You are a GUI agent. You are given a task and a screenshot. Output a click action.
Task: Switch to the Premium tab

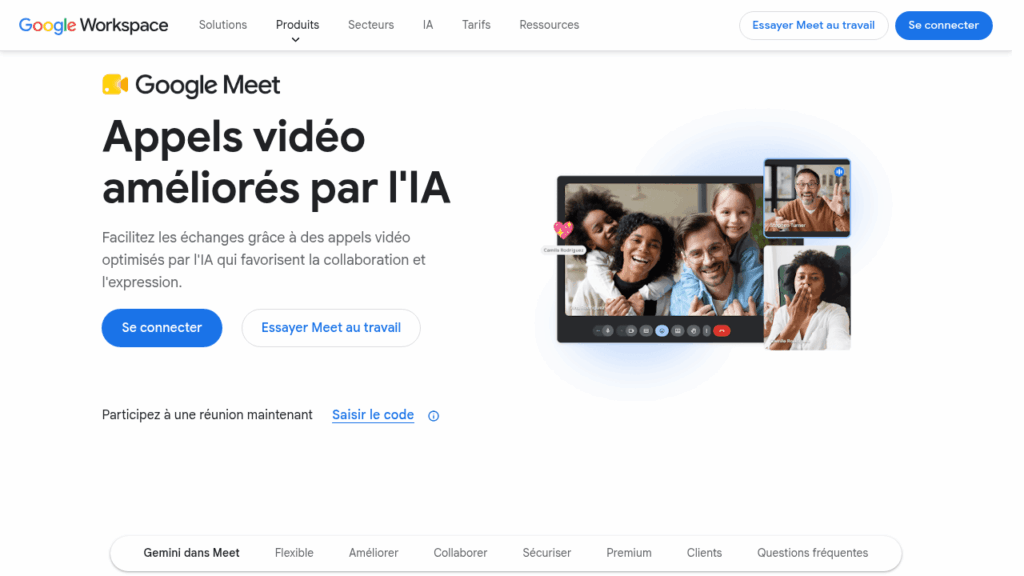click(629, 553)
